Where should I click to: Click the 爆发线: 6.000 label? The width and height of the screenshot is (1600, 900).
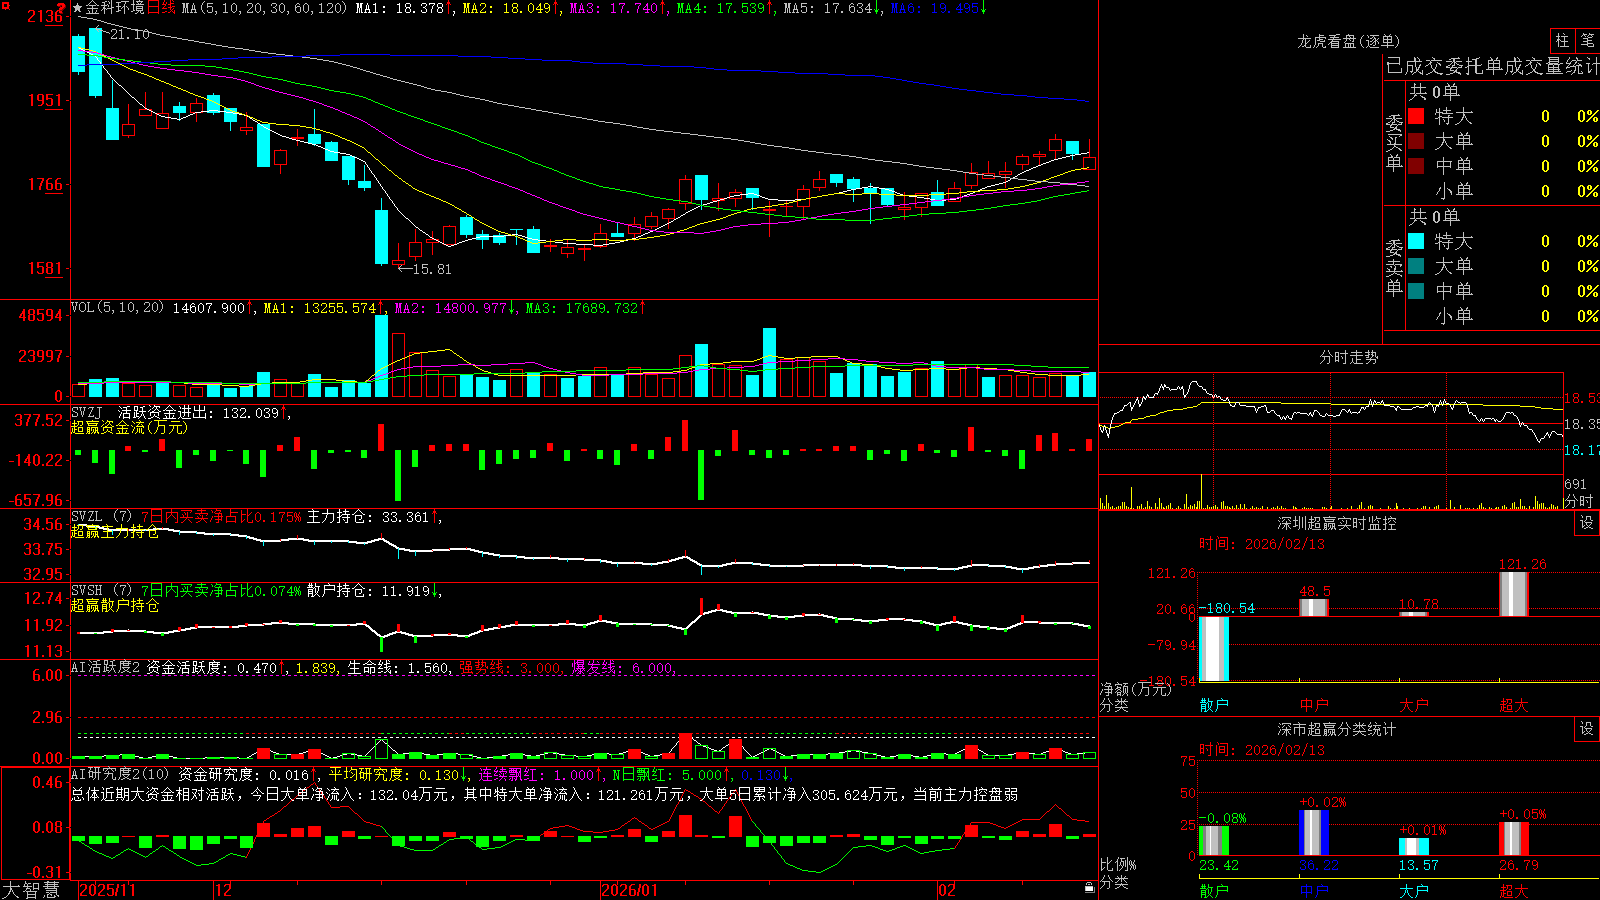[624, 668]
